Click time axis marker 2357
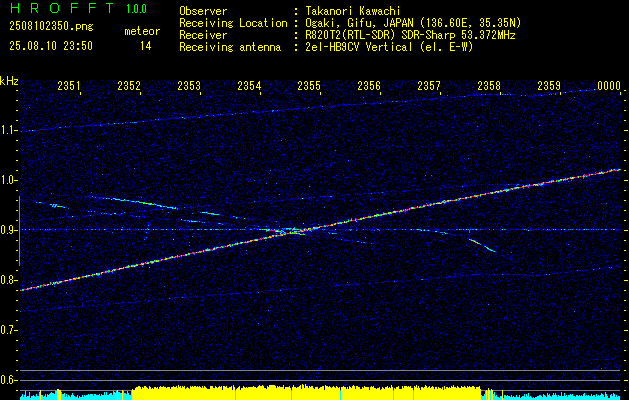Viewport: 629px width, 400px height. 429,86
